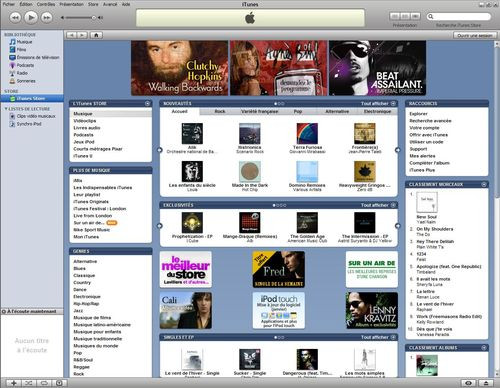The width and height of the screenshot is (500, 388).
Task: Go to store home via house icon
Action: click(96, 35)
